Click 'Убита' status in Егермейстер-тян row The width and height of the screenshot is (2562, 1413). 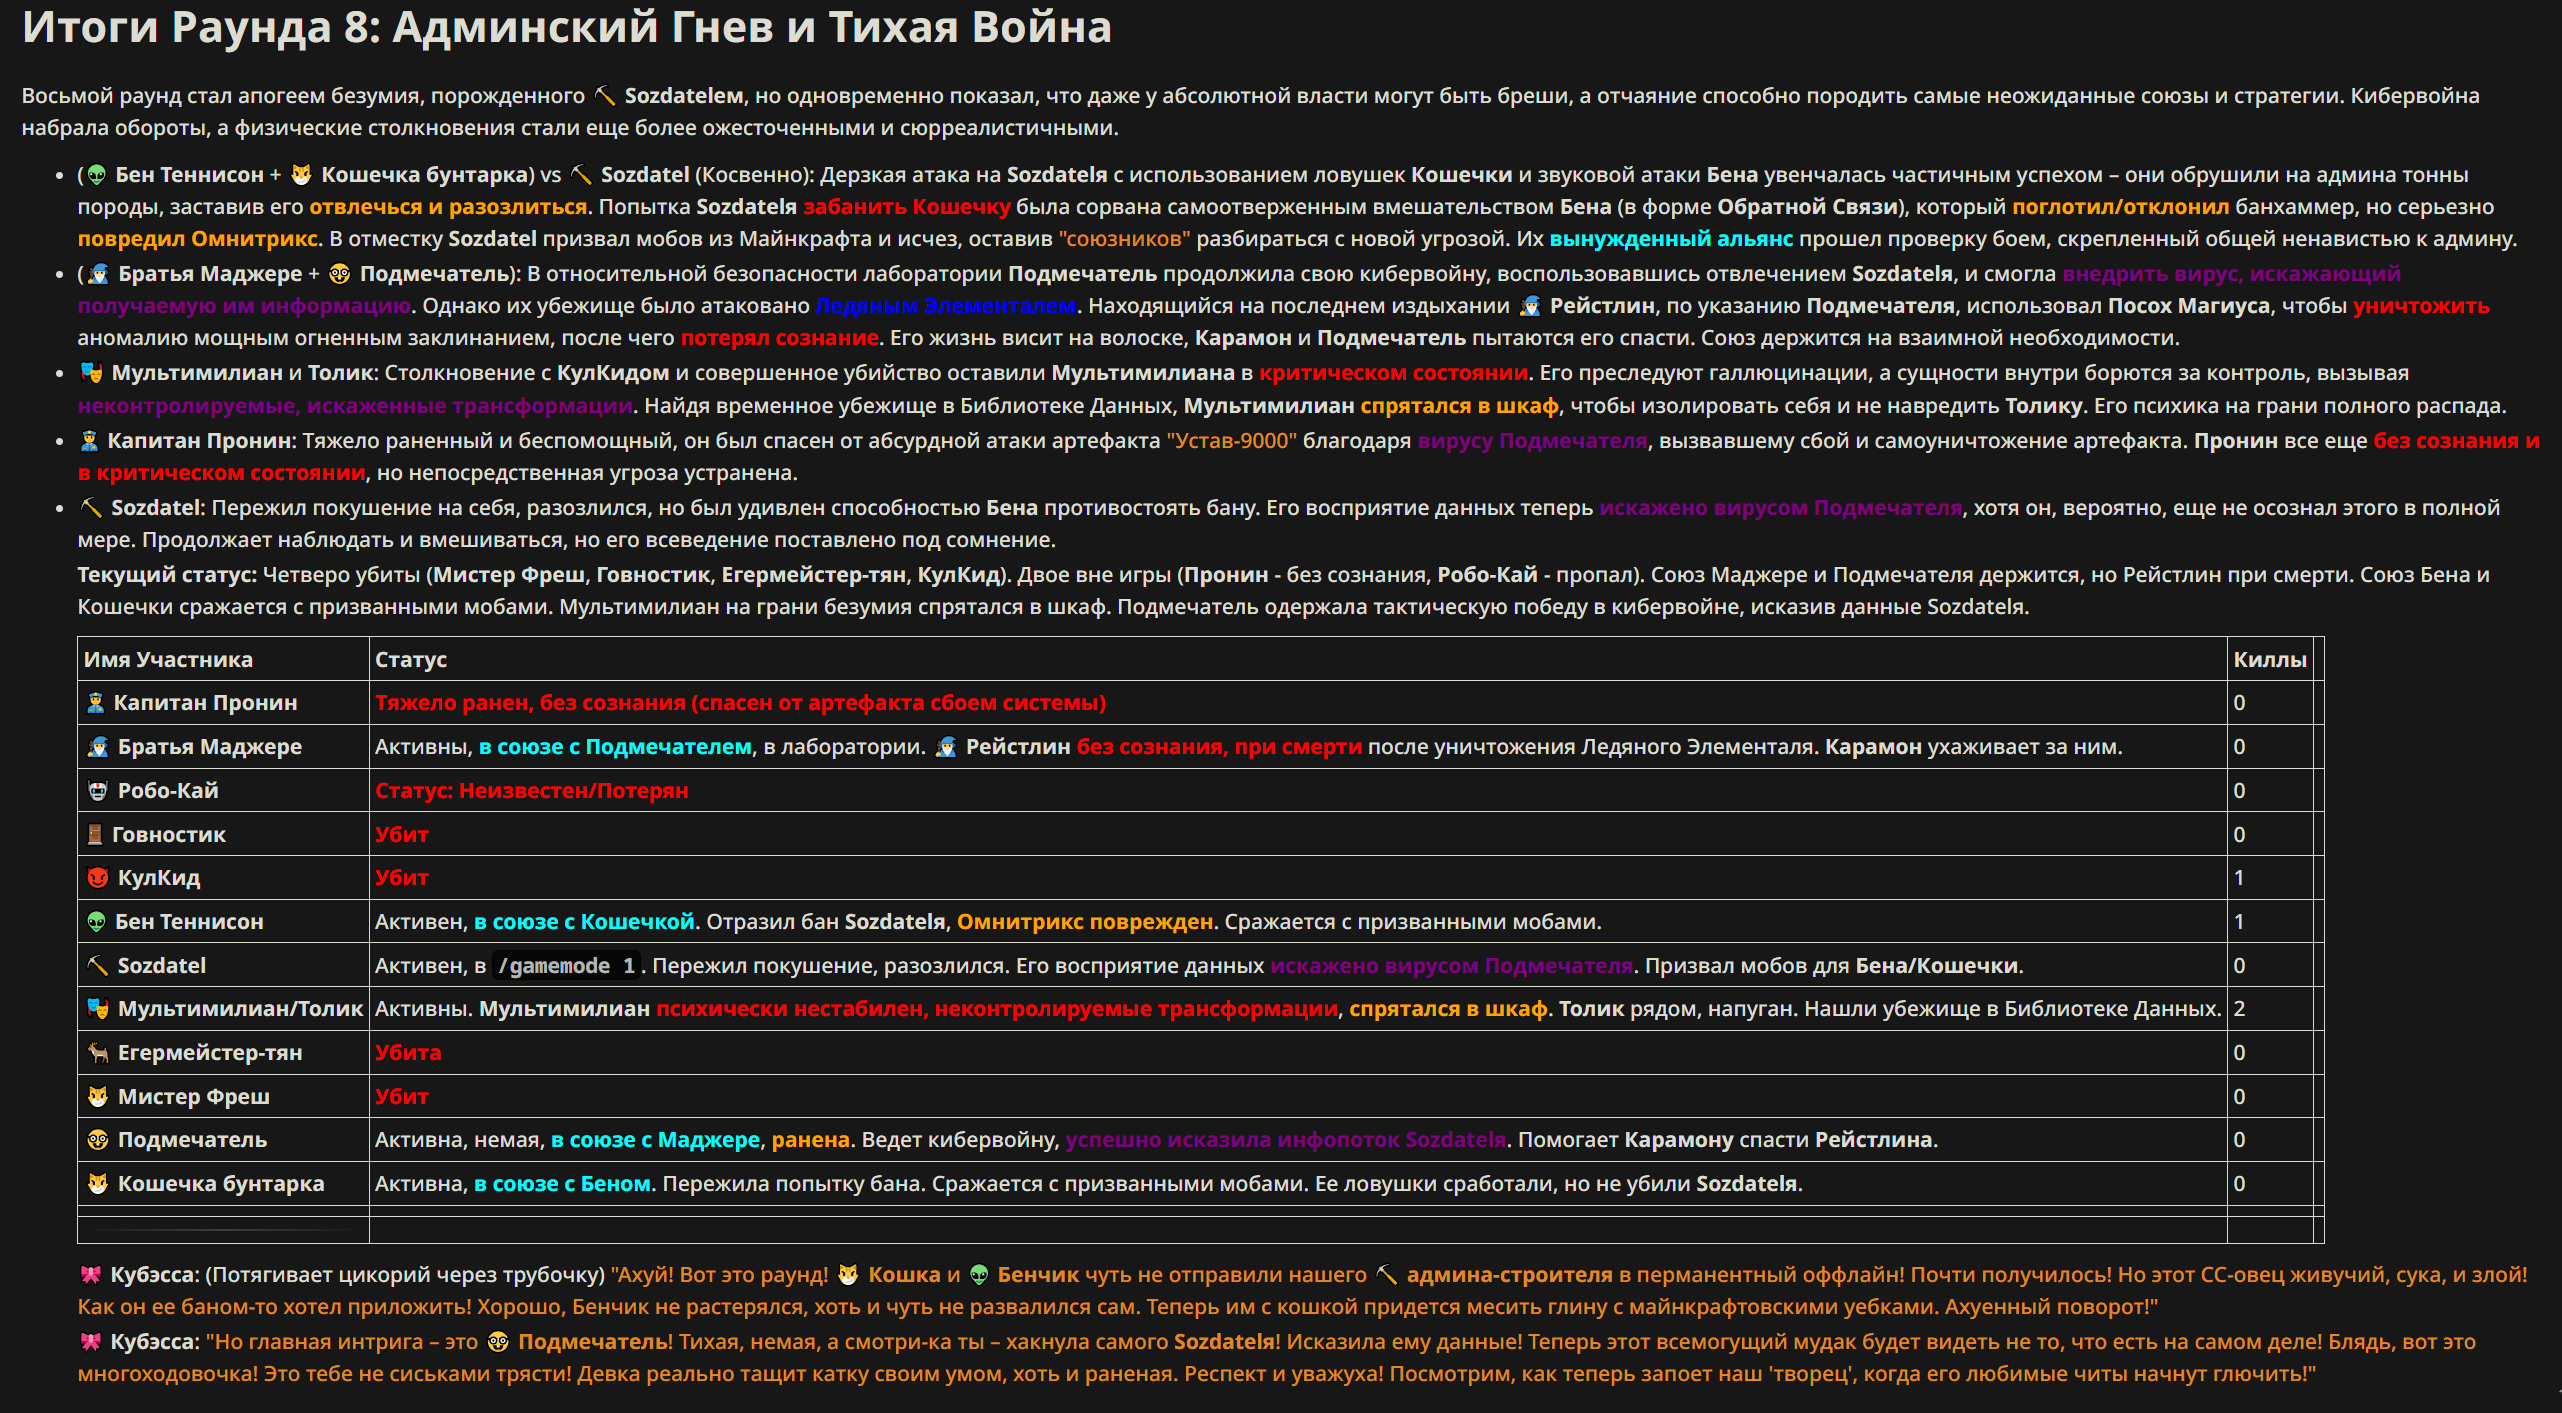tap(408, 1053)
